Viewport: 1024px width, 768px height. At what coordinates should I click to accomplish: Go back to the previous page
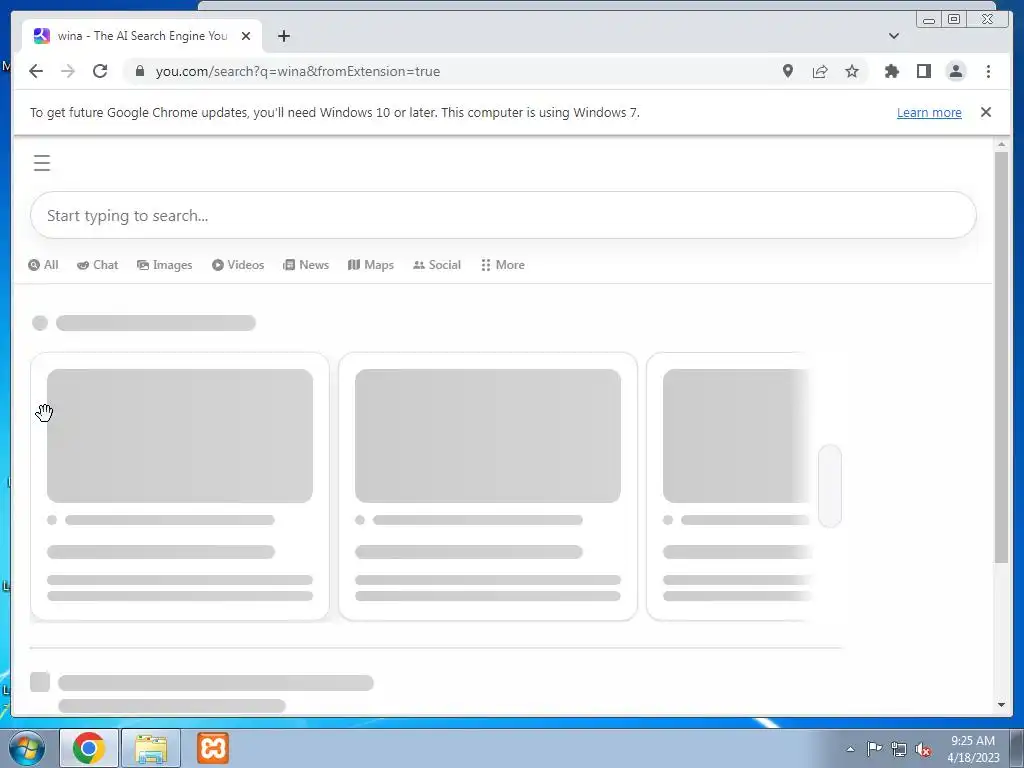coord(36,71)
